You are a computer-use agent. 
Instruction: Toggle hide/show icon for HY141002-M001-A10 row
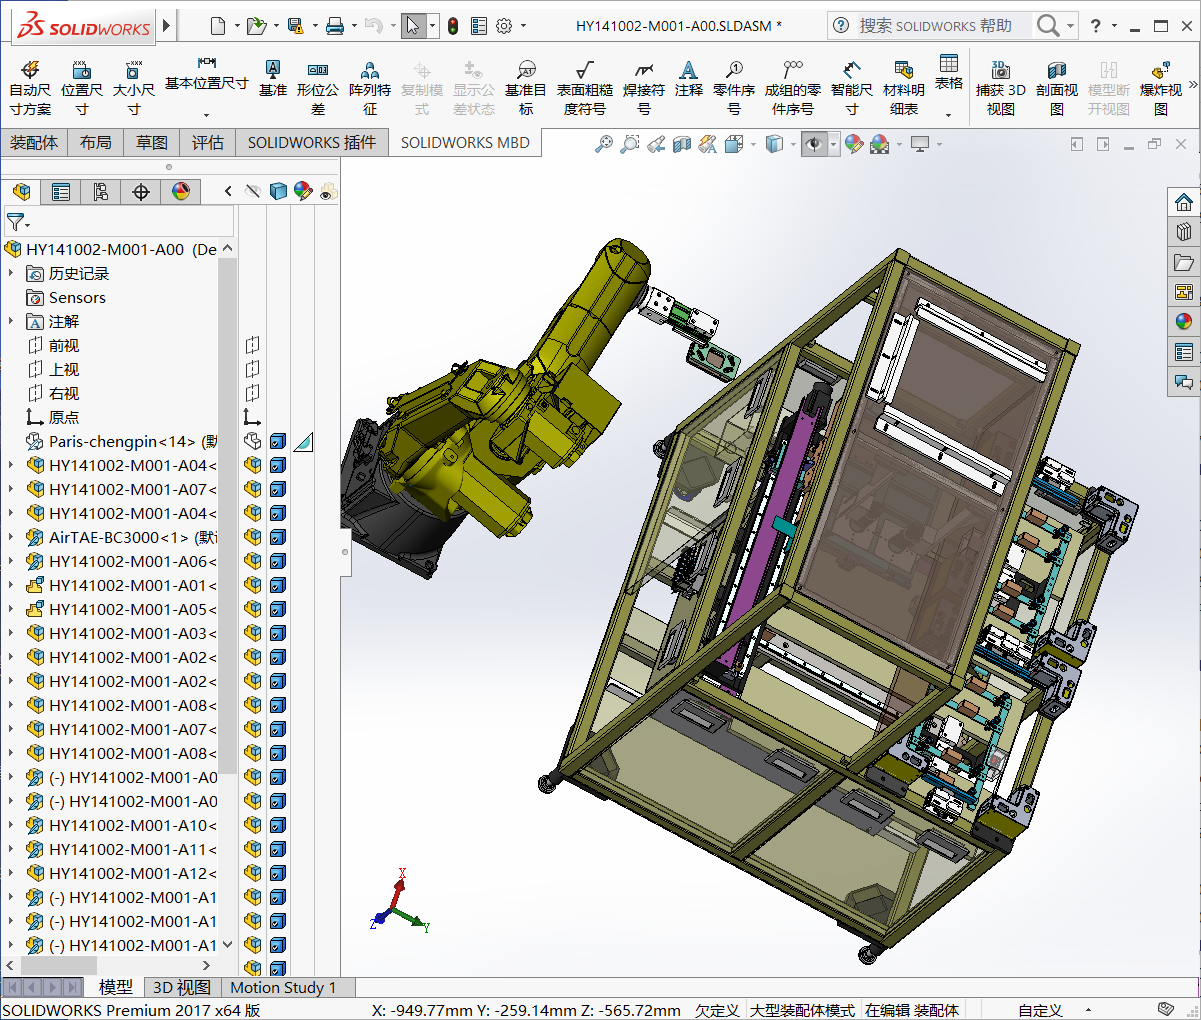[253, 825]
